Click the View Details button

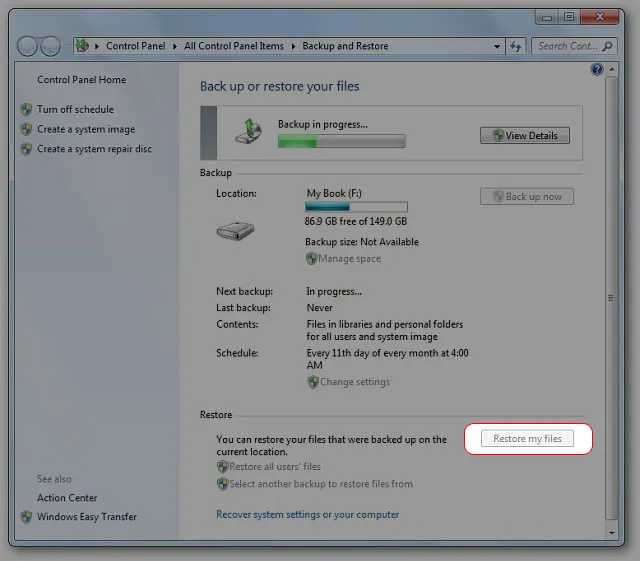click(x=525, y=135)
